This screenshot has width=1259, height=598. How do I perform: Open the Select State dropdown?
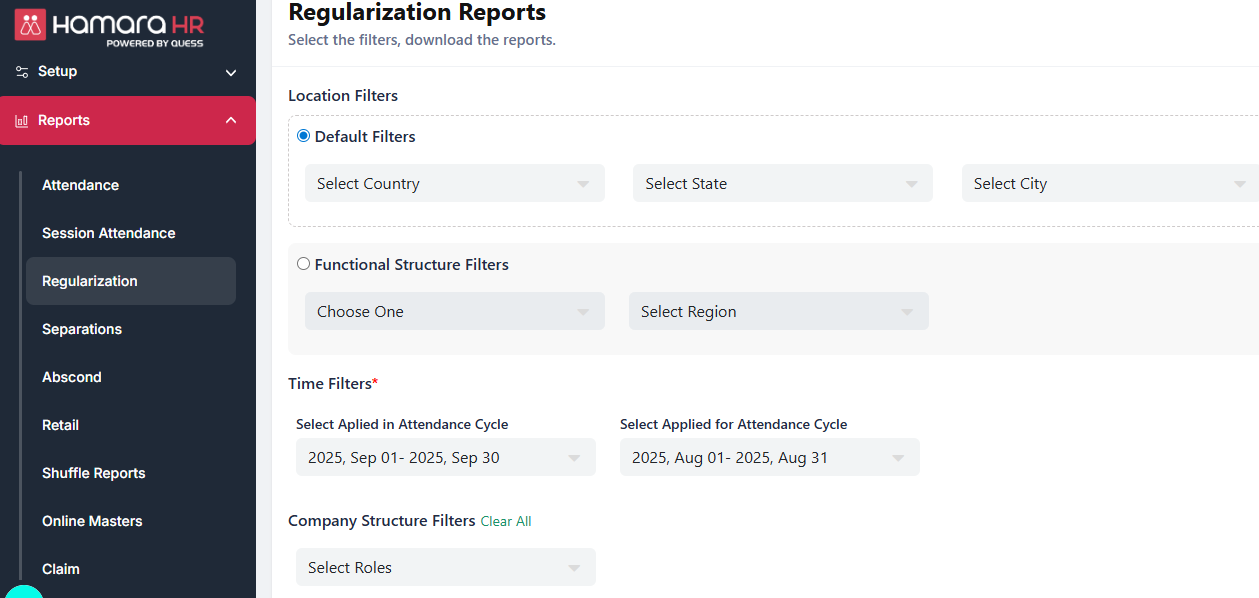(x=783, y=184)
